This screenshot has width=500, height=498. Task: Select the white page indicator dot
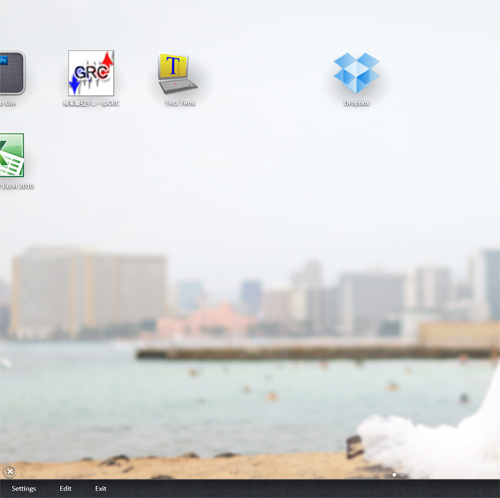(394, 475)
